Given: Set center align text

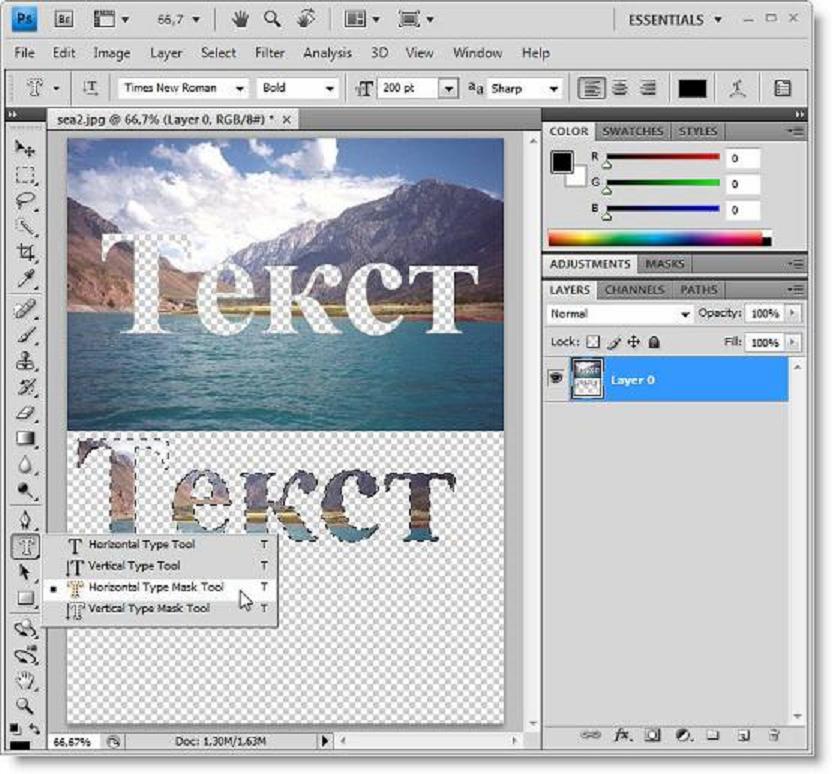Looking at the screenshot, I should click(620, 88).
